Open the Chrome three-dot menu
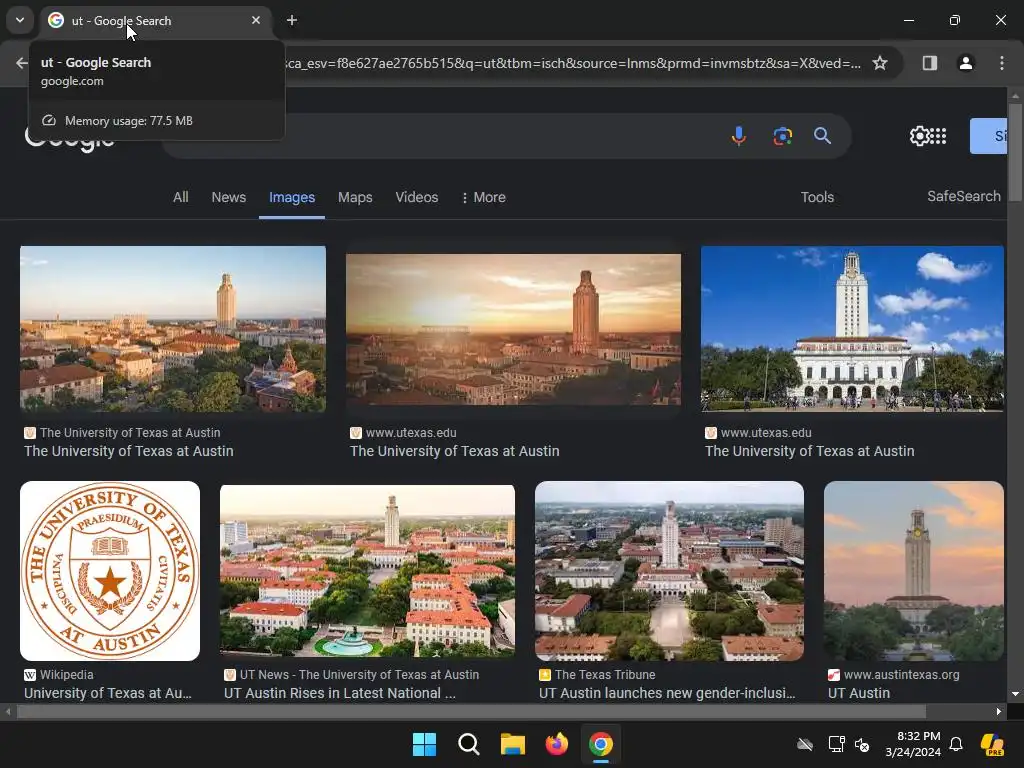Screen dimensions: 1024x768 pos(1001,63)
